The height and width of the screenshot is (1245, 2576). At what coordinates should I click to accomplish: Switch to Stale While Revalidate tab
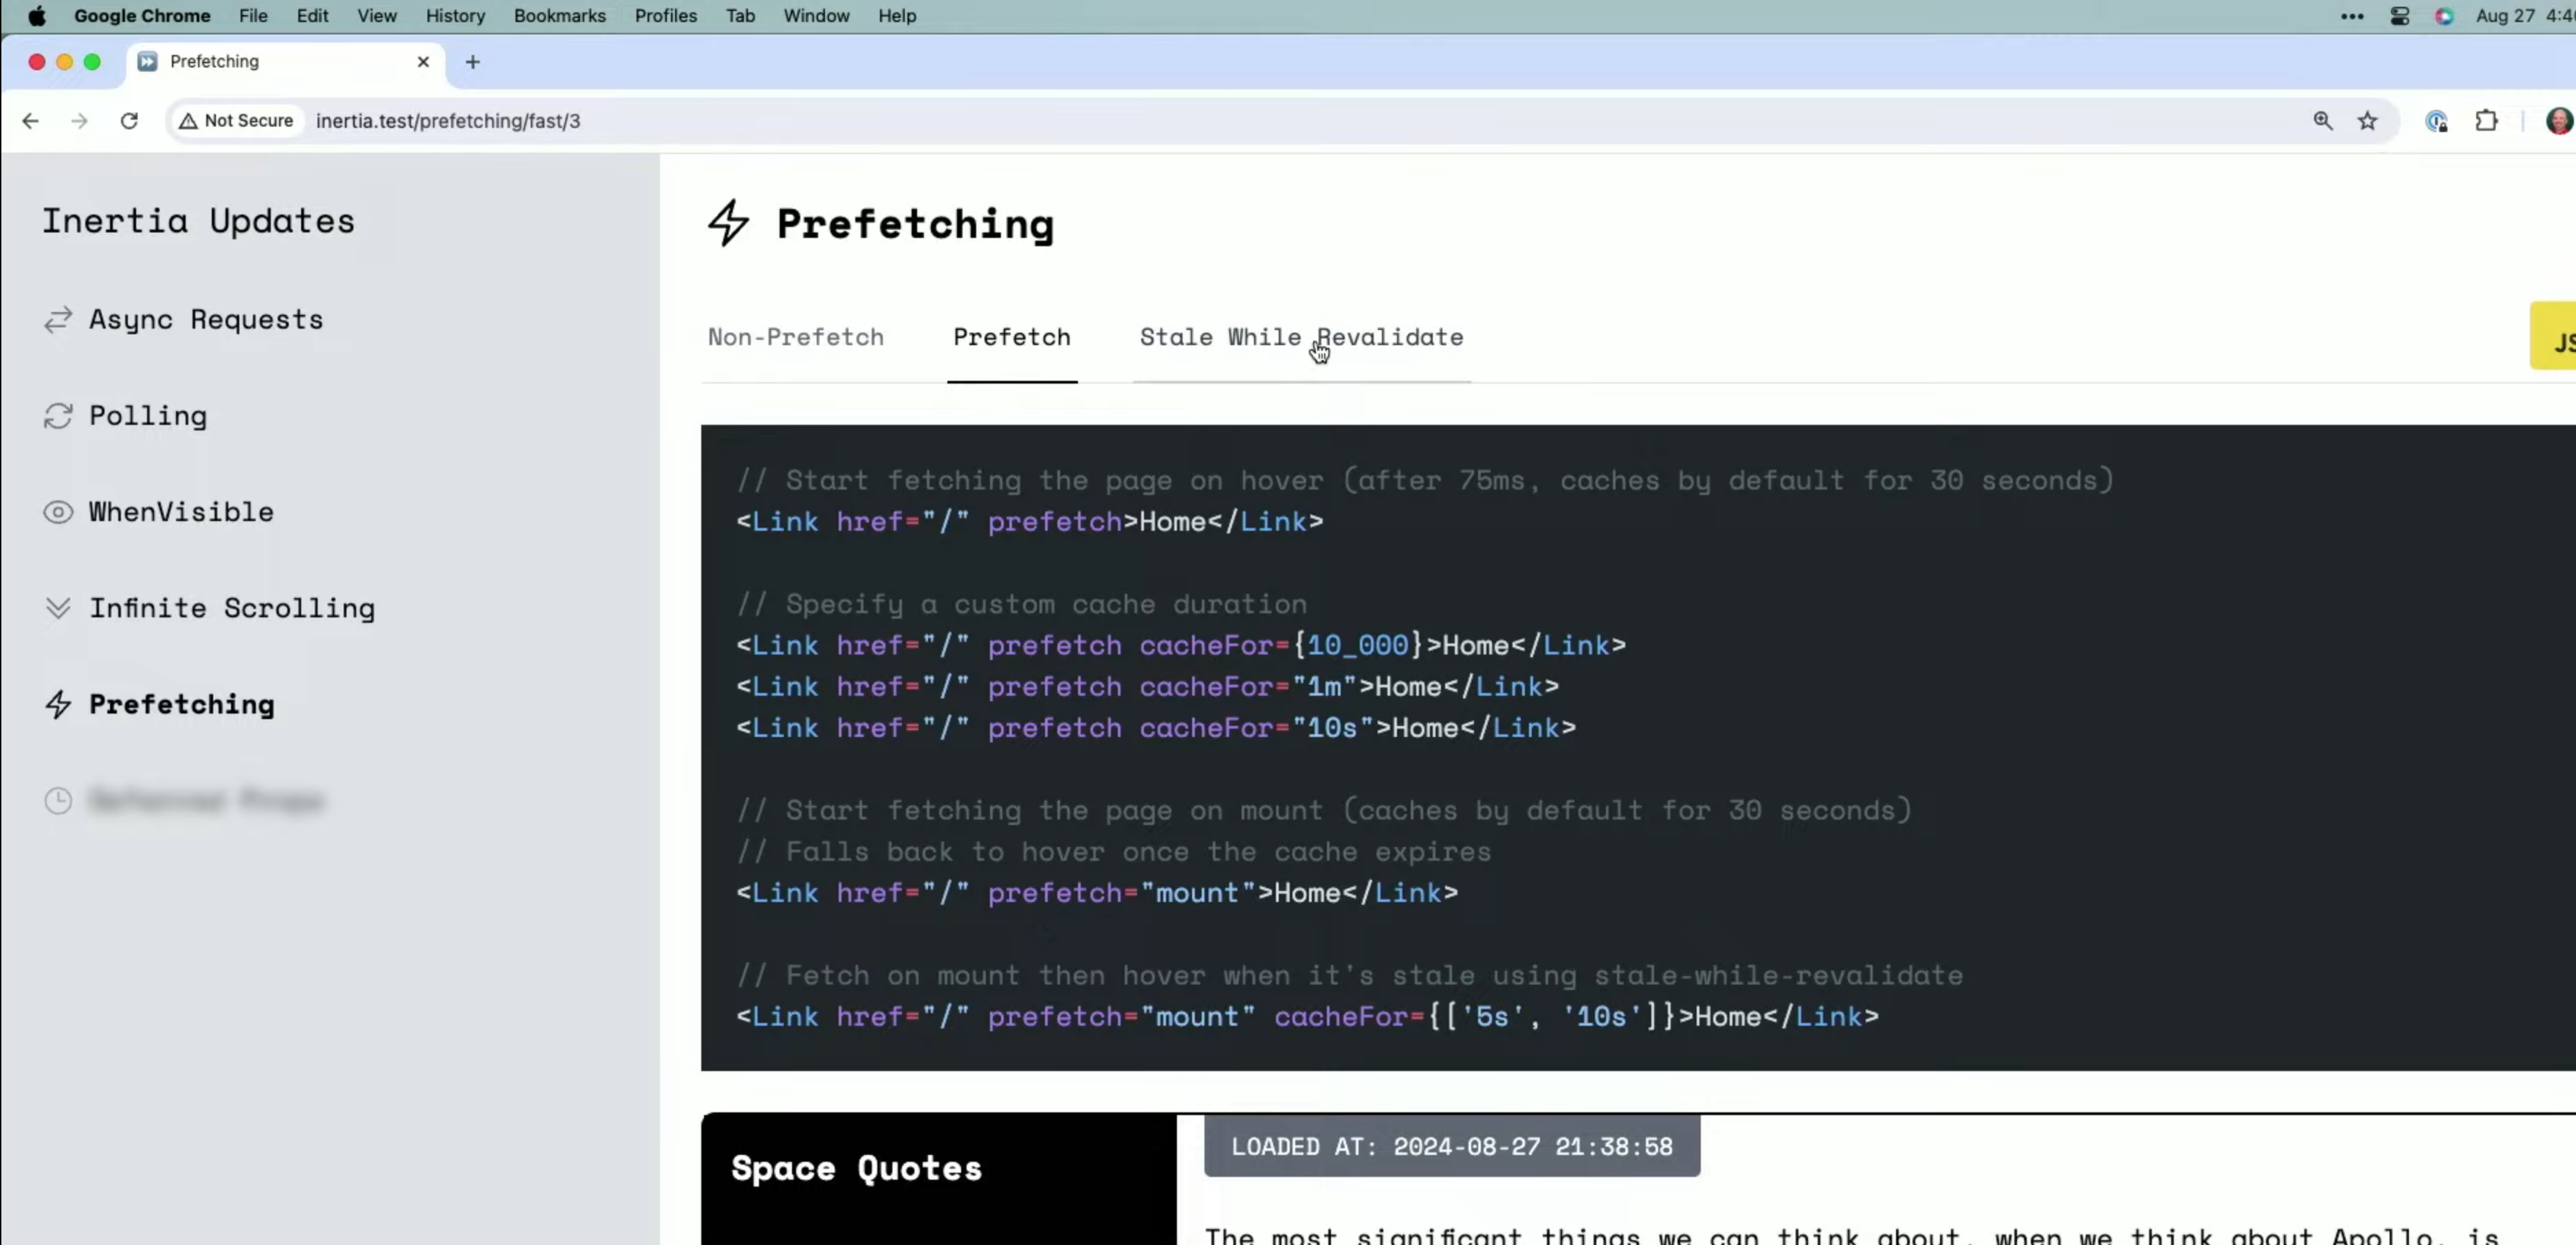(1301, 337)
